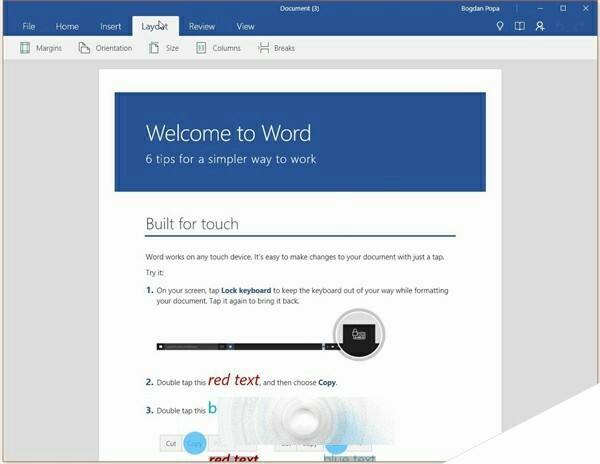Switch to the View tab
Screen dimensions: 600x464
click(x=245, y=26)
